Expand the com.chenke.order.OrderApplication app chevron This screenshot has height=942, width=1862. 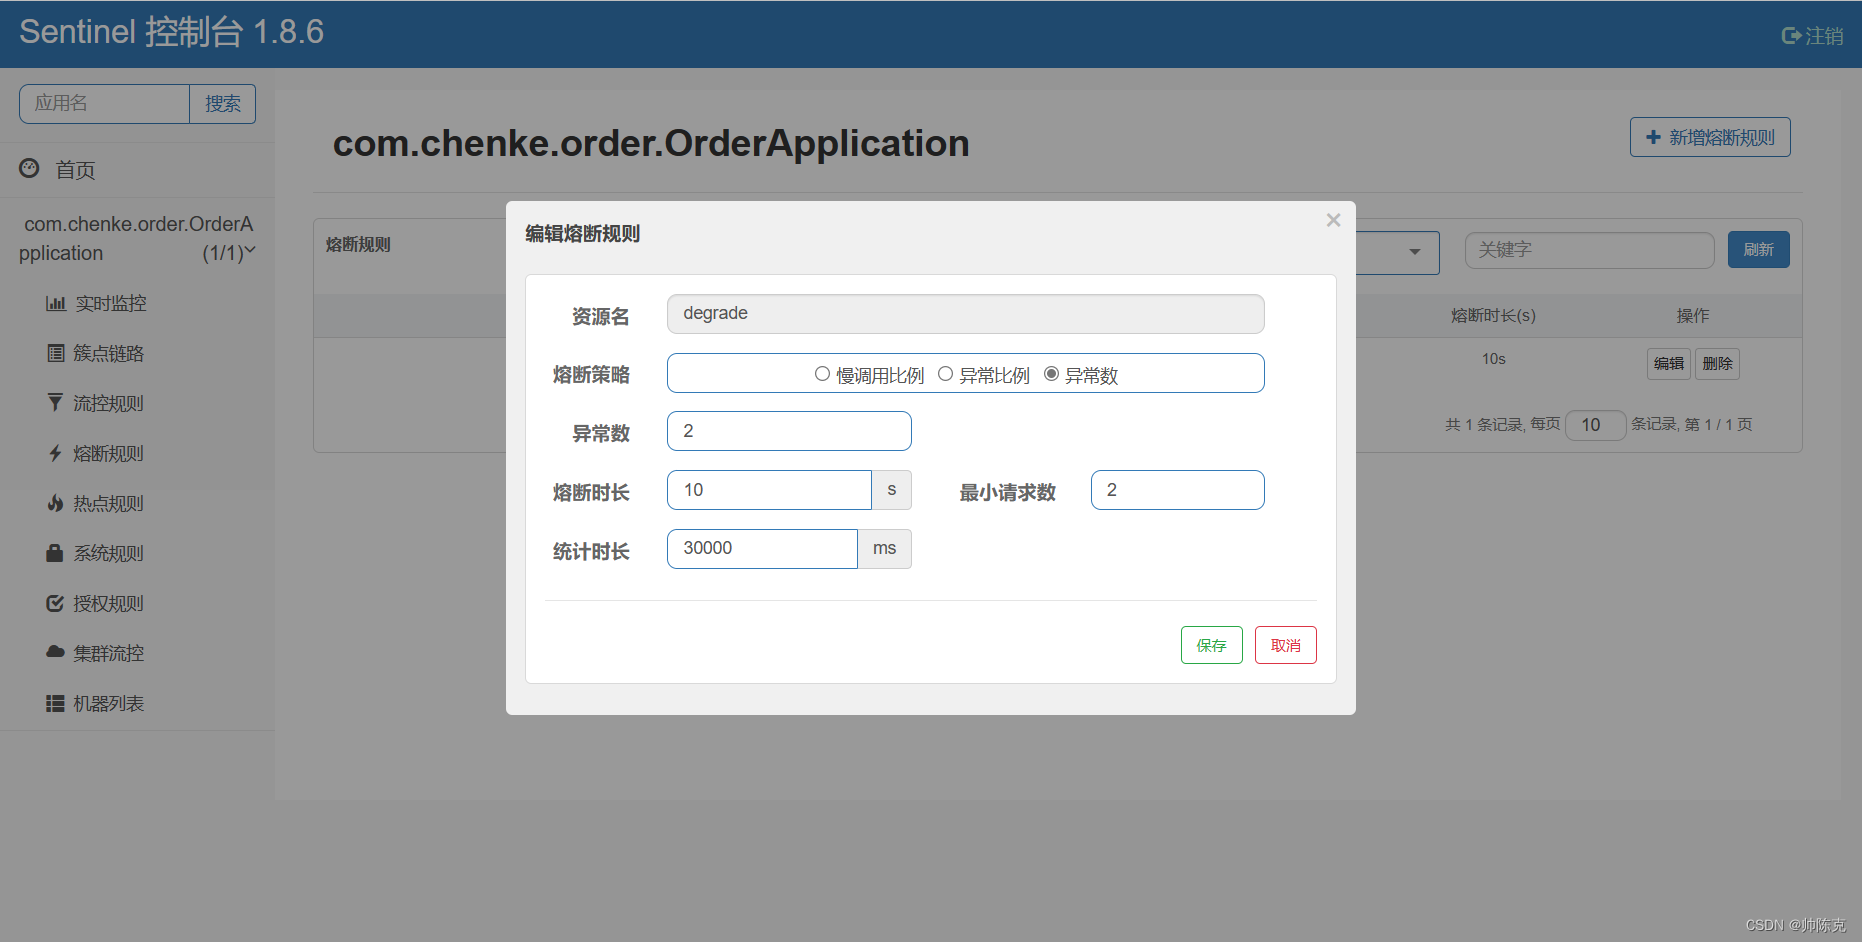pyautogui.click(x=250, y=250)
